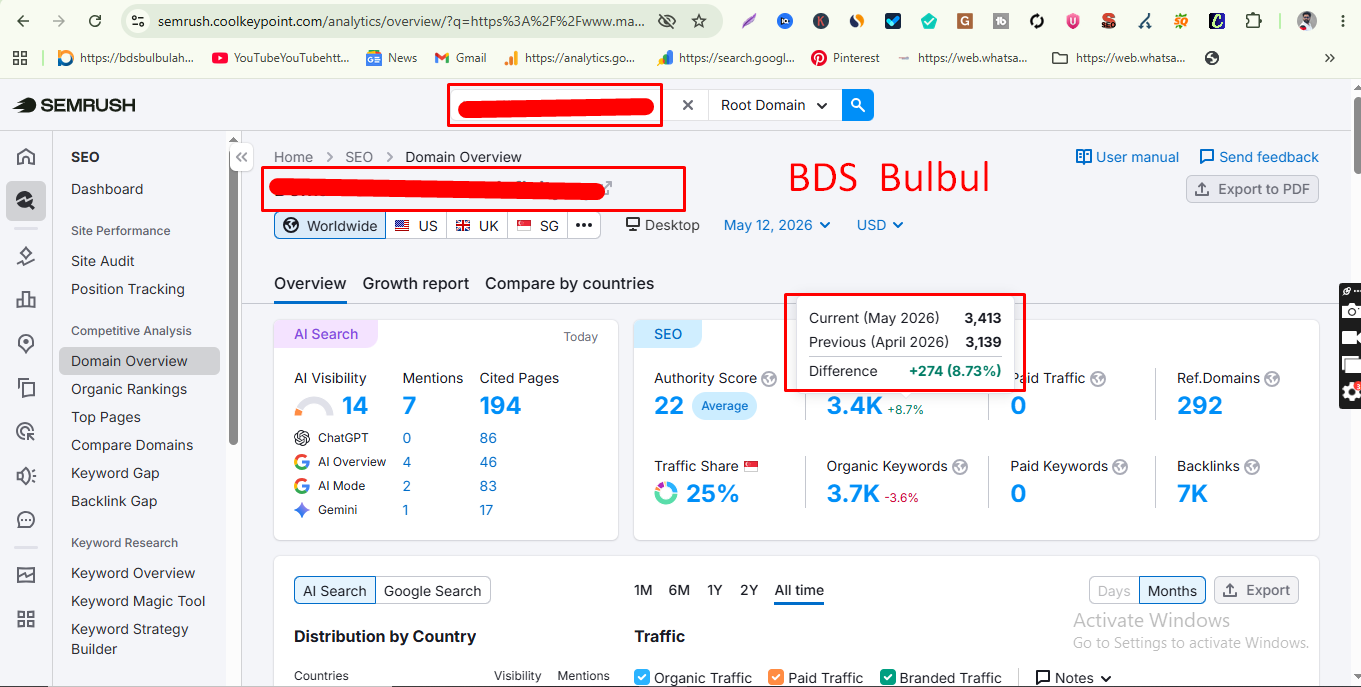
Task: Open the 194 Cited Pages value
Action: (x=500, y=406)
